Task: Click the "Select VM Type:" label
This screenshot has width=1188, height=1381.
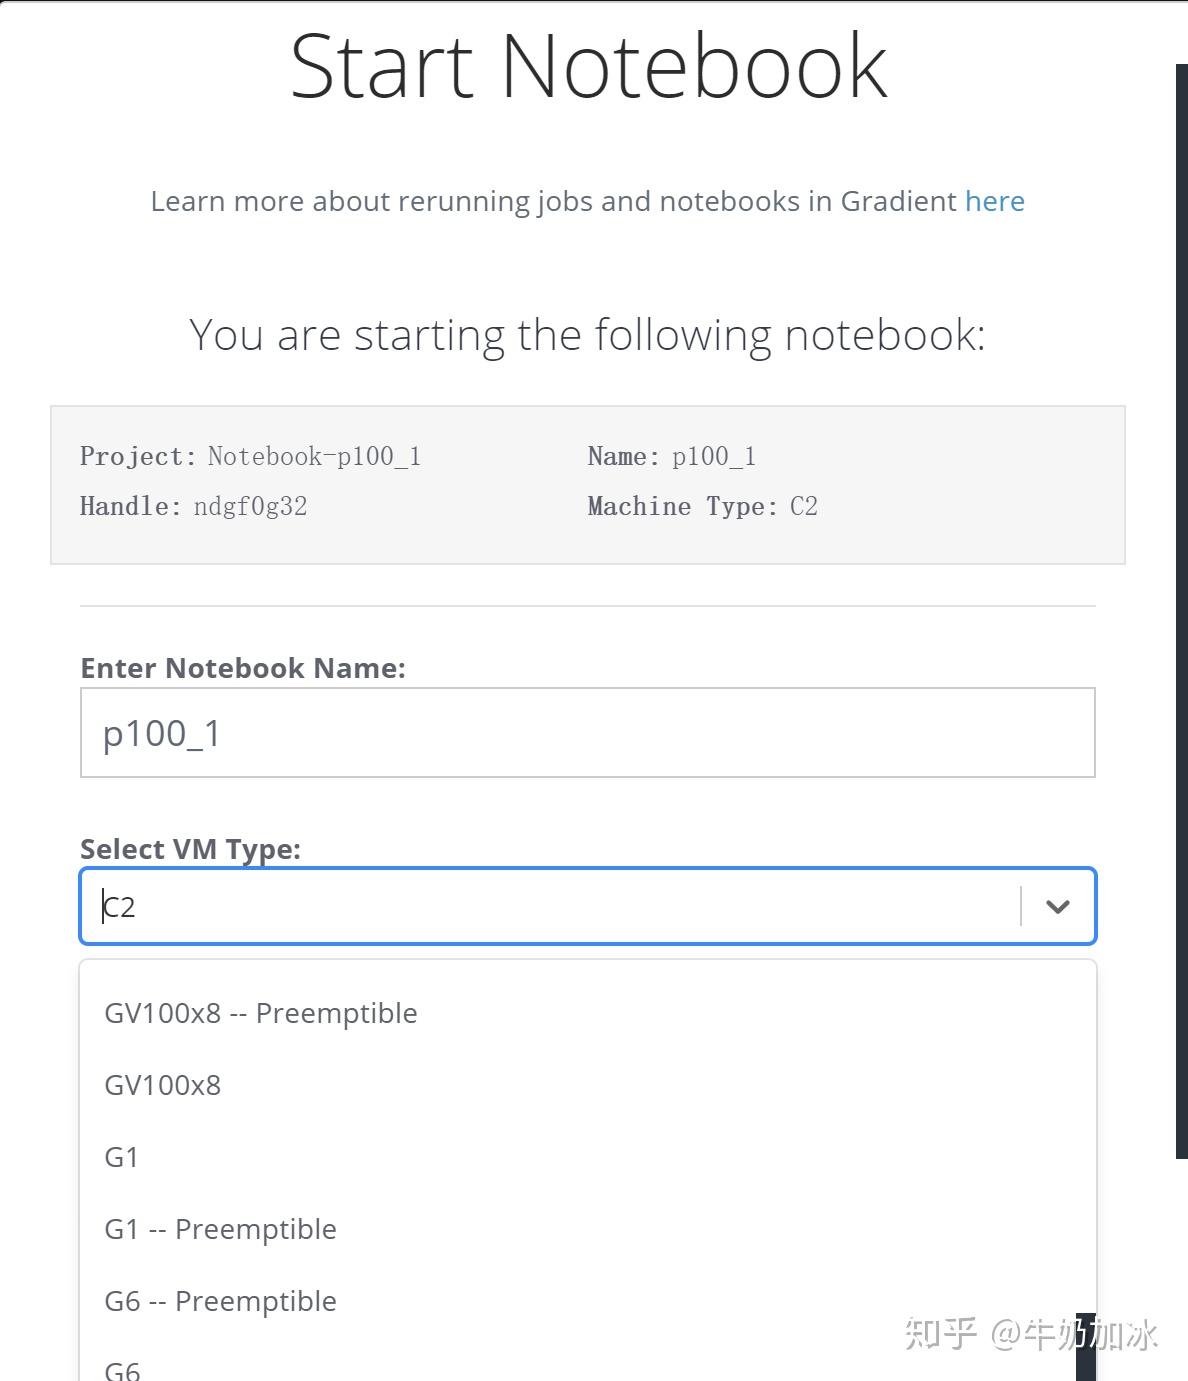Action: (190, 849)
